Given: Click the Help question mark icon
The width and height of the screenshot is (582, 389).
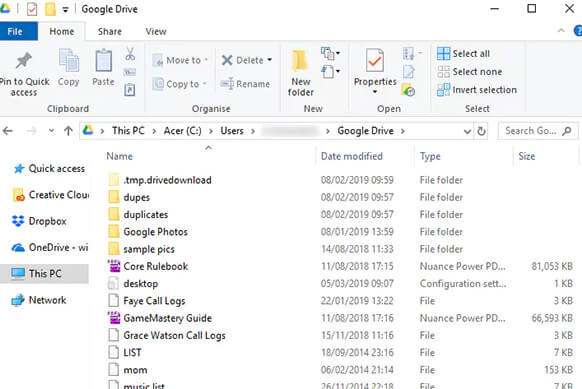Looking at the screenshot, I should click(x=578, y=31).
